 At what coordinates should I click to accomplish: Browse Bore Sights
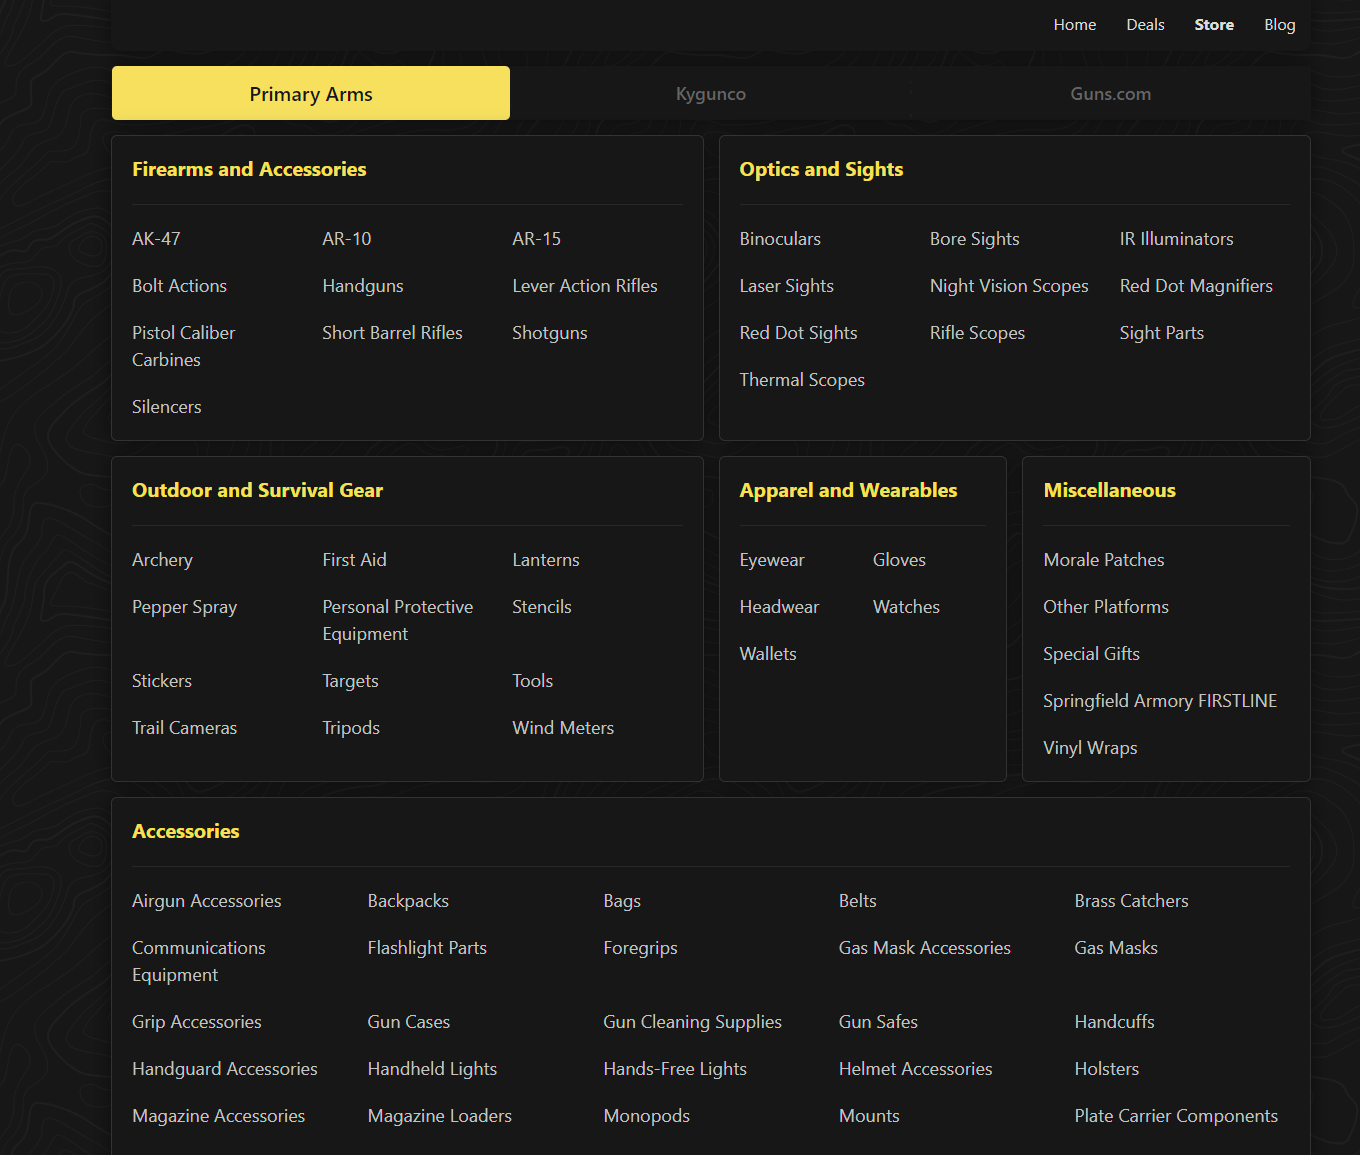pos(974,239)
